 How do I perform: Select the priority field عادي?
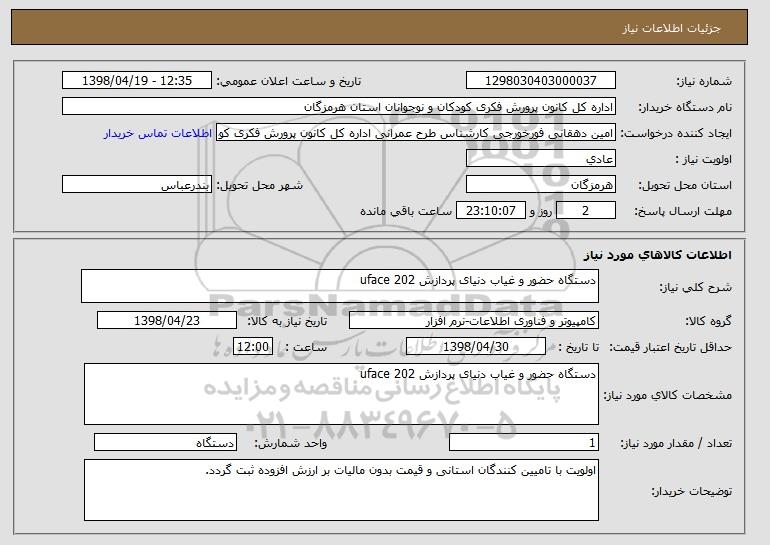pos(541,159)
